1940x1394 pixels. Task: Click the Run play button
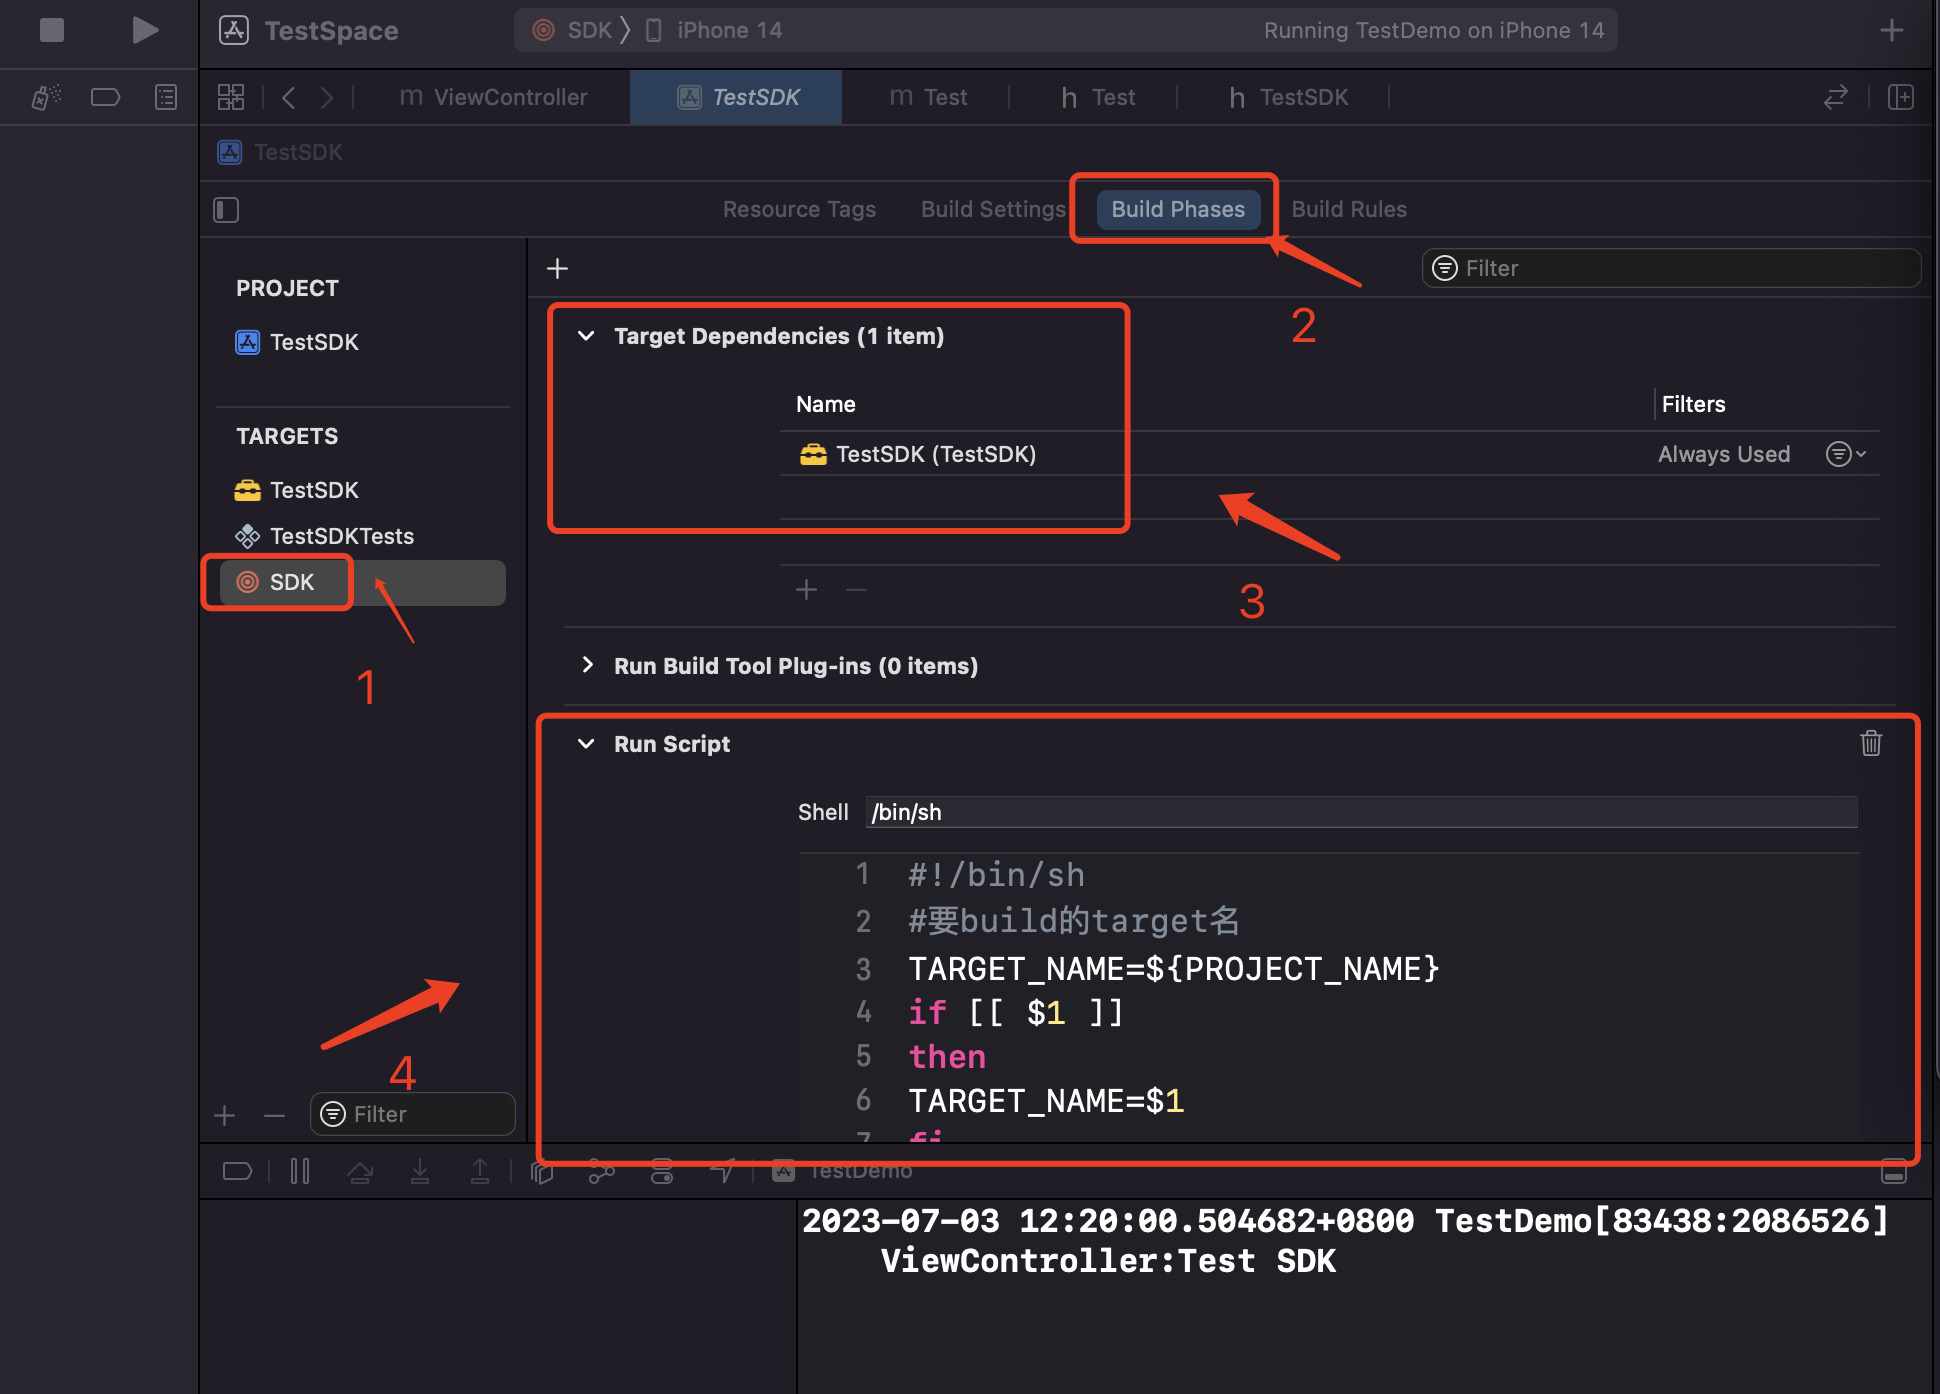[145, 30]
